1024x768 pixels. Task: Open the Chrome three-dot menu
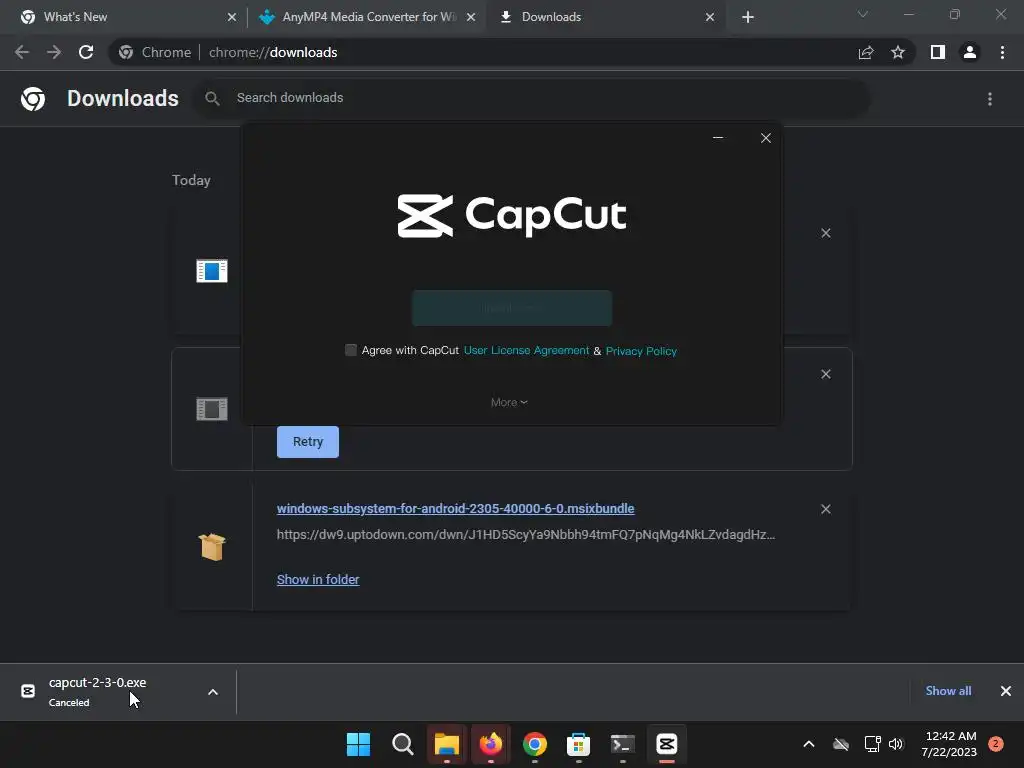pos(1002,52)
